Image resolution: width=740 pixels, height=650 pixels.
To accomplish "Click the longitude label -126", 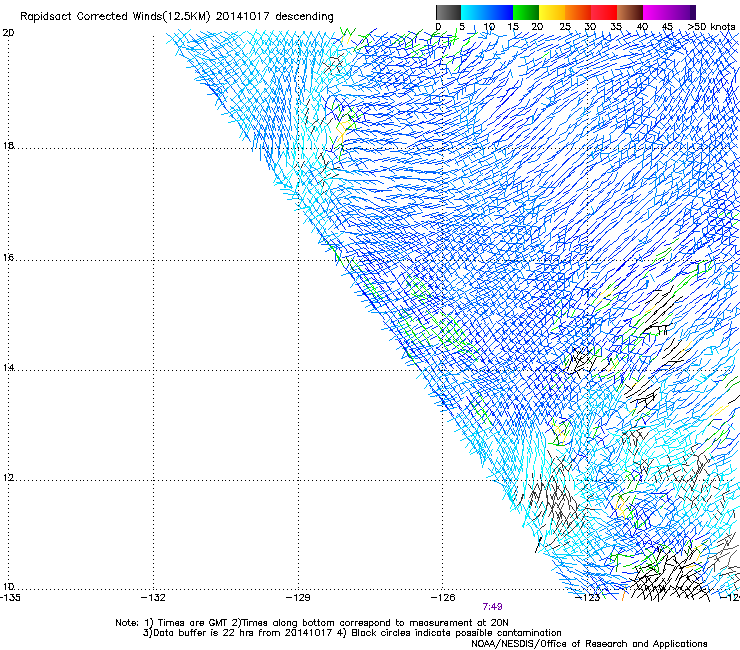I will point(443,598).
